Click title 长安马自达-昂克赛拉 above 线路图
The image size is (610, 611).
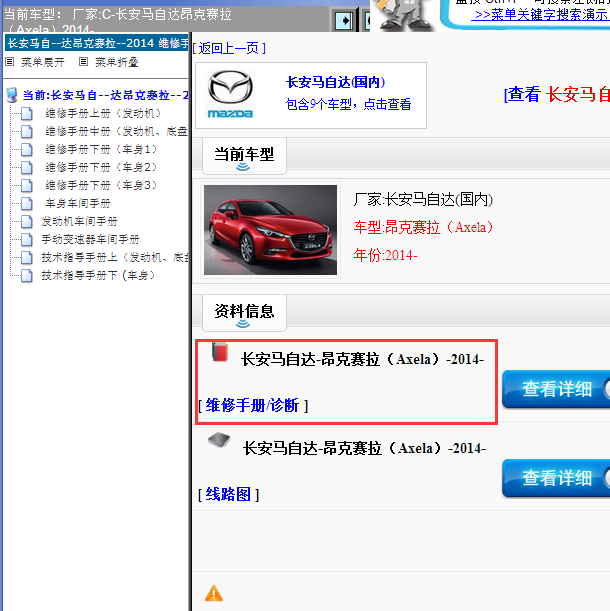(364, 448)
